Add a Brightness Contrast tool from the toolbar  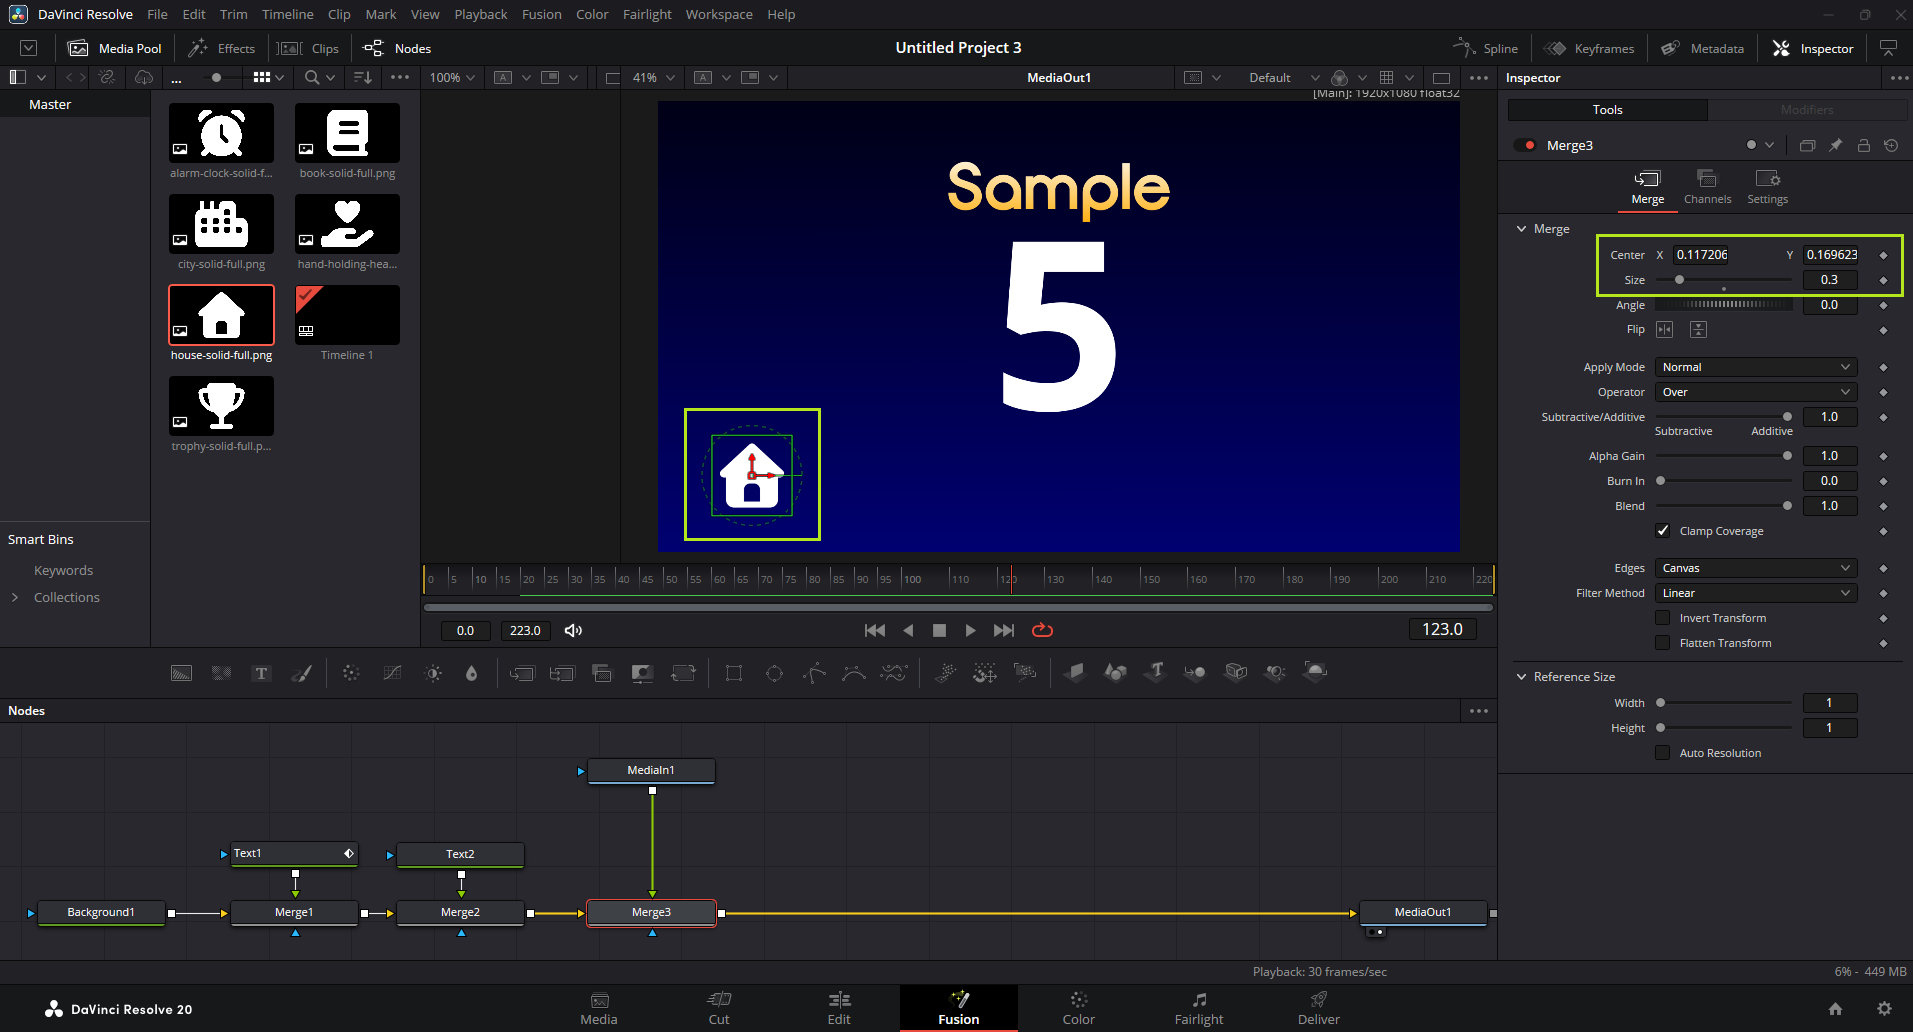[x=433, y=673]
